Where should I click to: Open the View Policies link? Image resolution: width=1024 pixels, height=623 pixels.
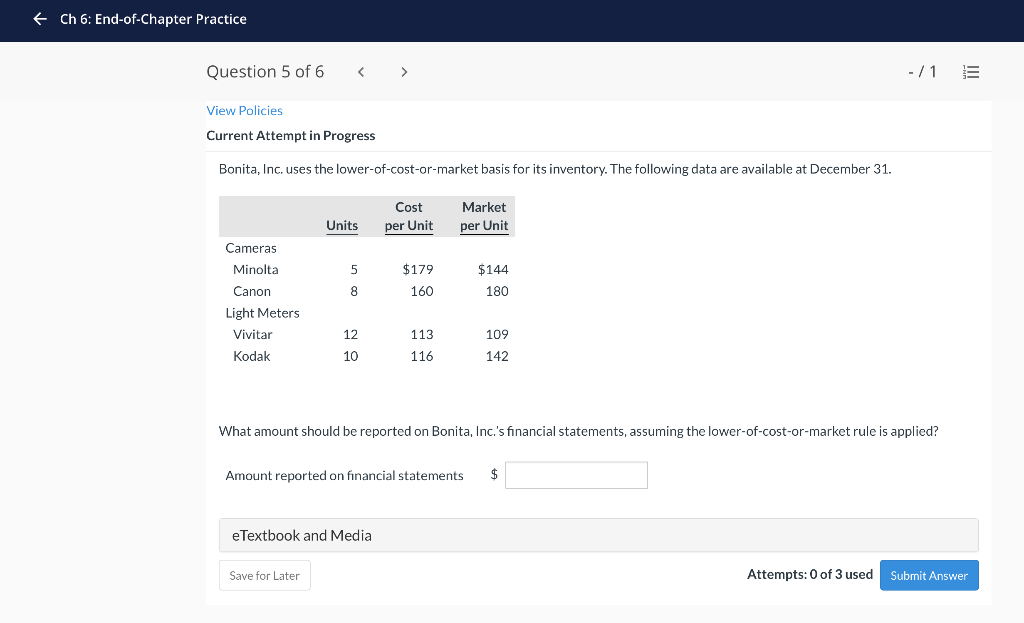pyautogui.click(x=244, y=110)
